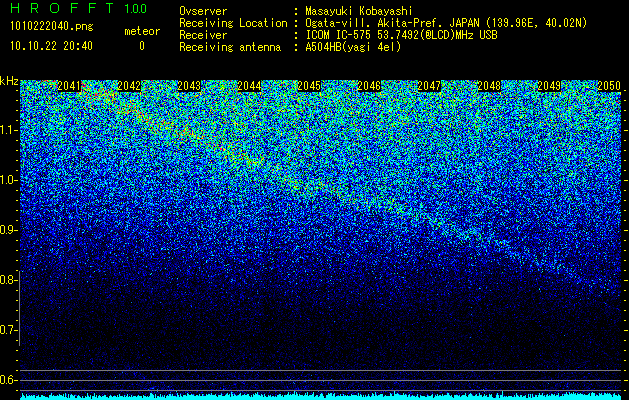
Task: Click the 2044 time marker
Action: [249, 86]
